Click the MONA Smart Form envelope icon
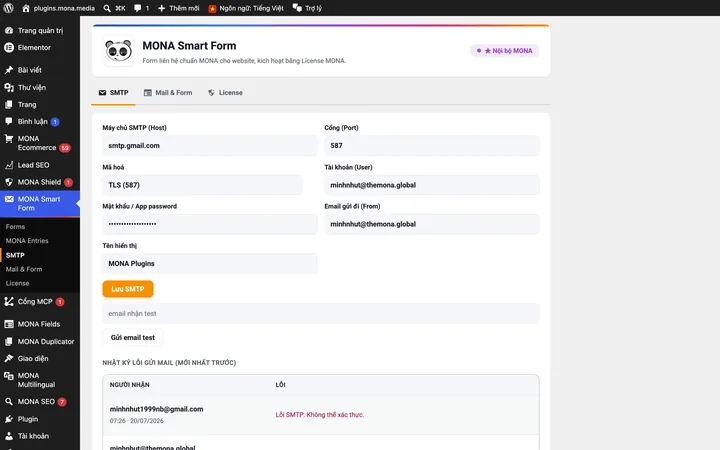 point(9,199)
